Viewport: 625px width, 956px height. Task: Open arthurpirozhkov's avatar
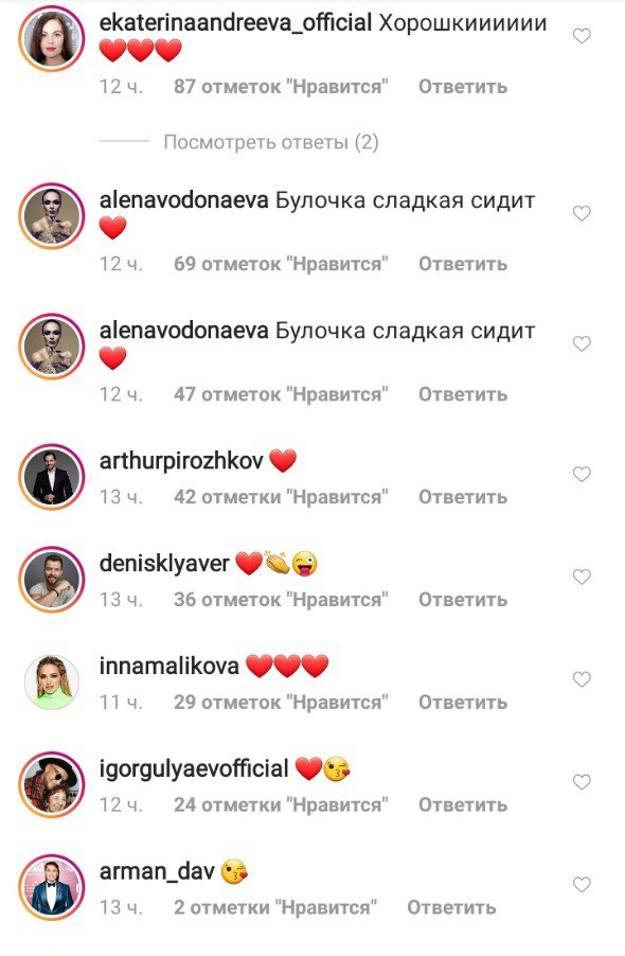(52, 477)
